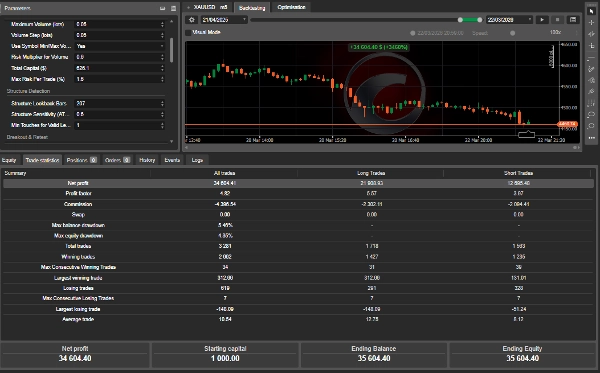600x373 pixels.
Task: Adjust Structure Sensitivity stepper arrows
Action: click(x=162, y=114)
